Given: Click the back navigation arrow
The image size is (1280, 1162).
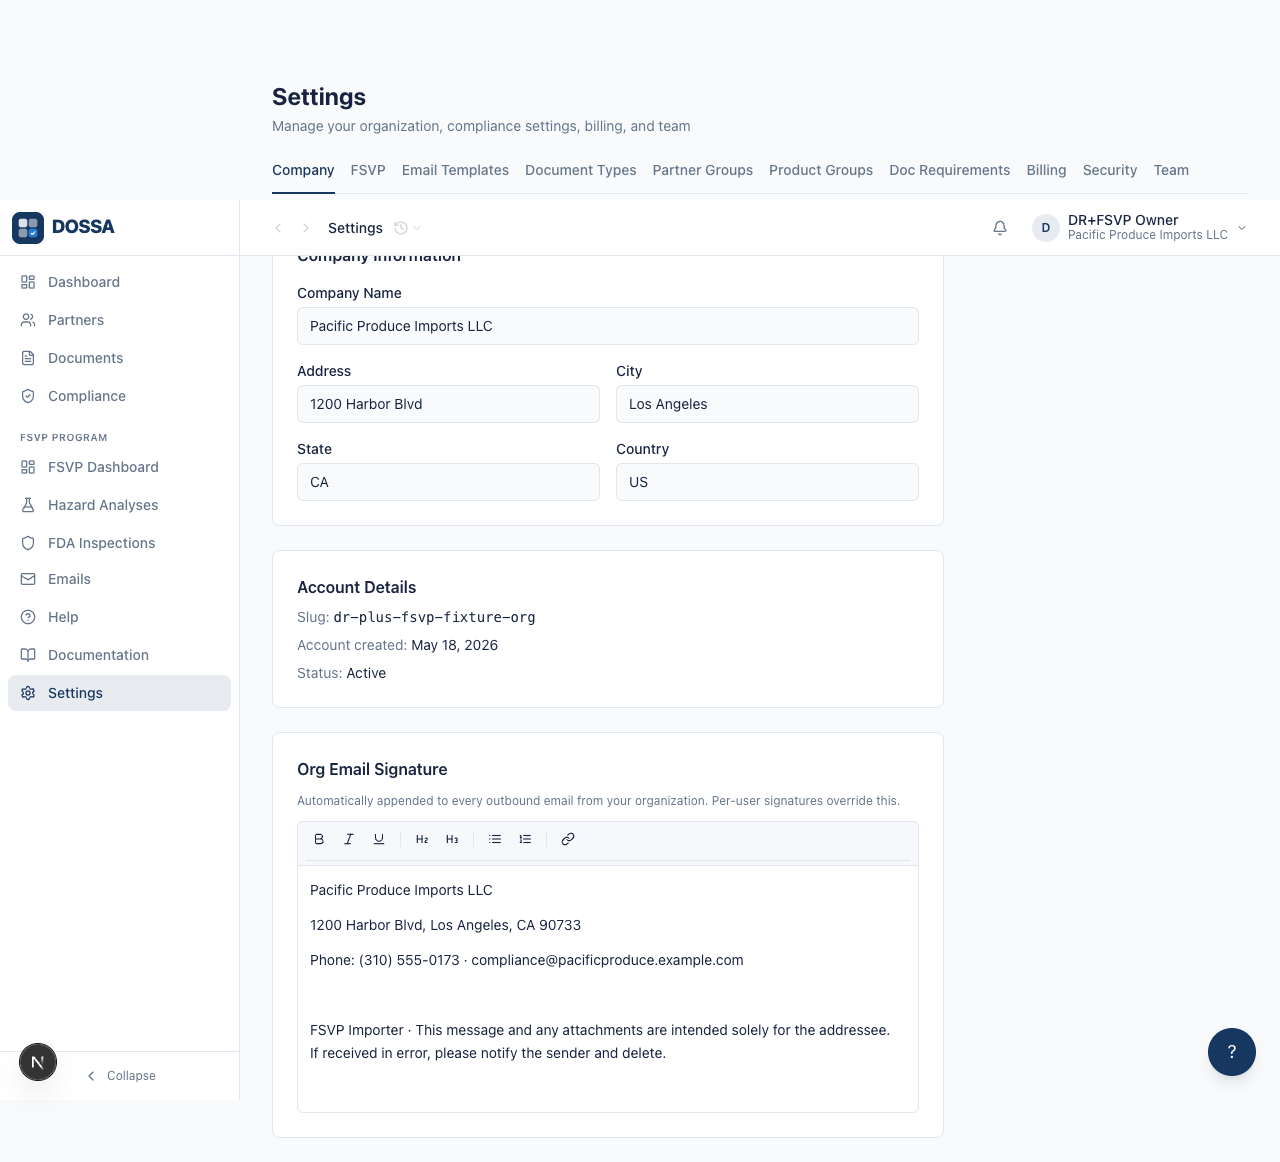Looking at the screenshot, I should point(278,228).
